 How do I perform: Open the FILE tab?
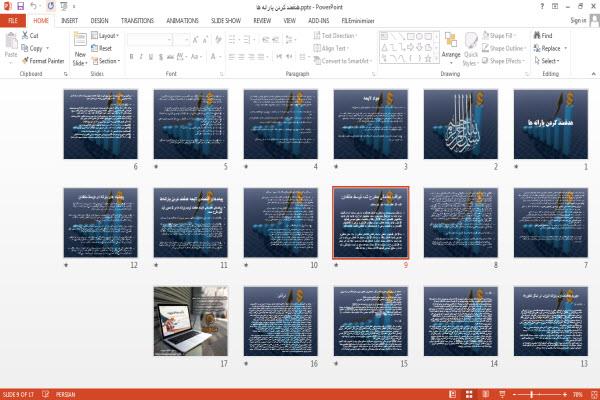pos(13,21)
